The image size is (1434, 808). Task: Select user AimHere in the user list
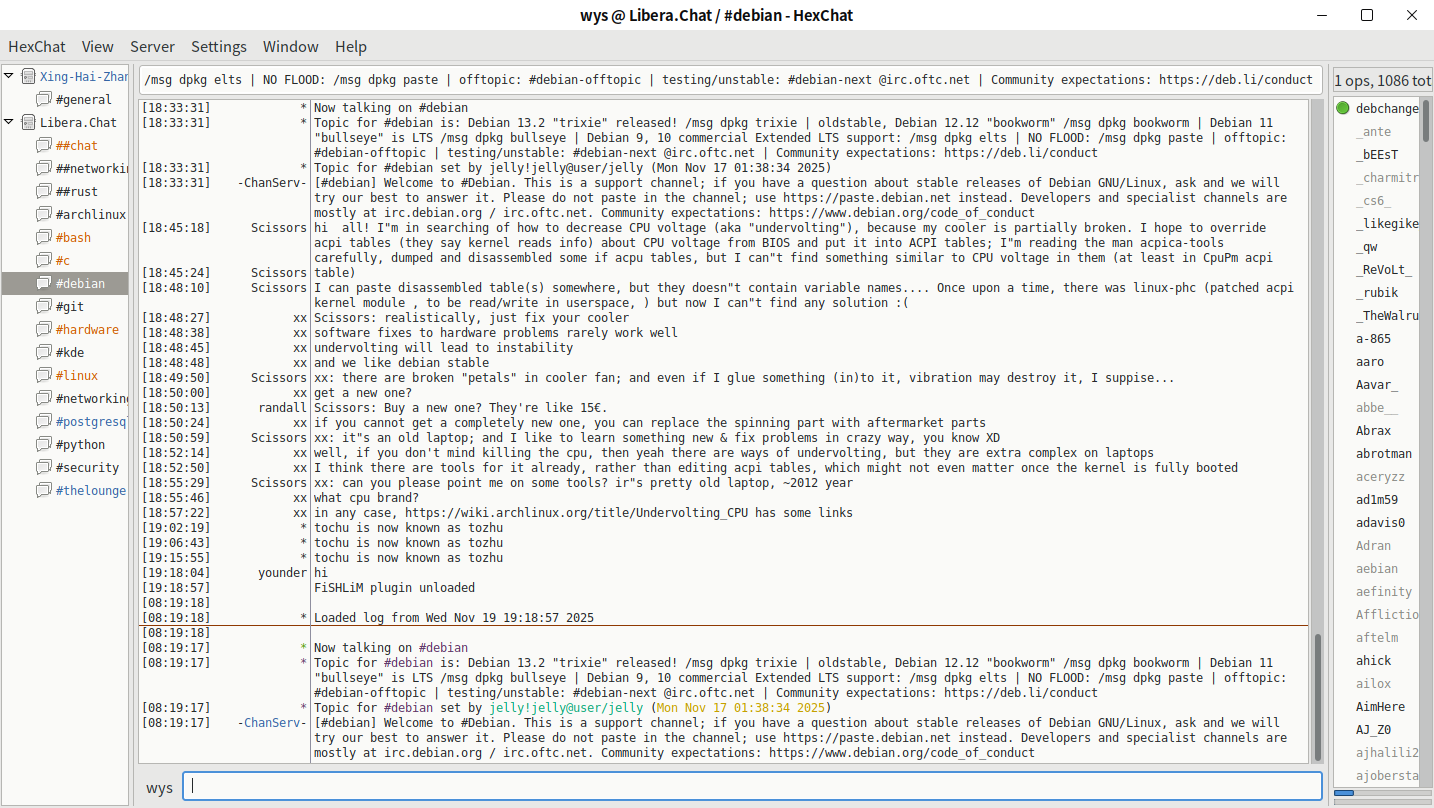click(x=1380, y=707)
